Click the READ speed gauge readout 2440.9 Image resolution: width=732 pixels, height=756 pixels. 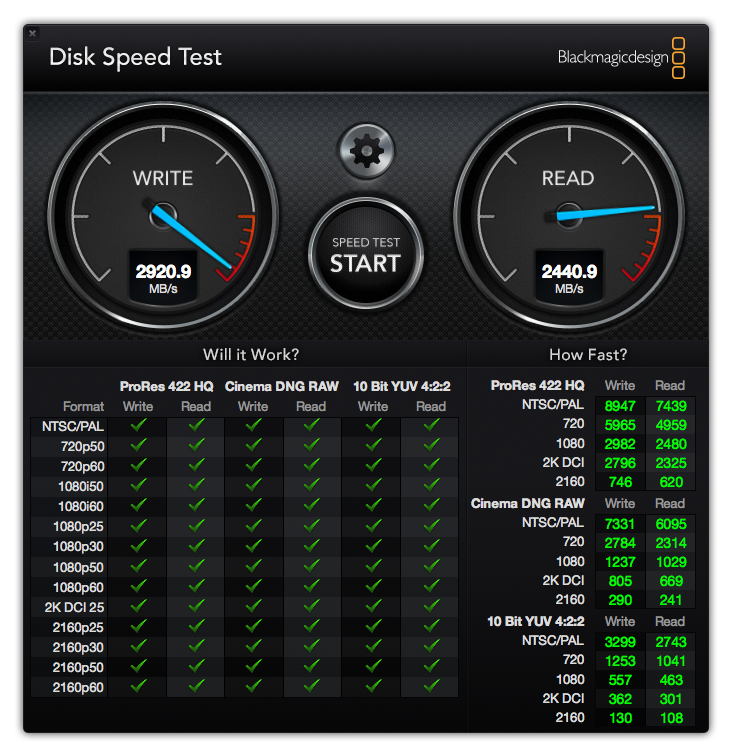coord(569,271)
